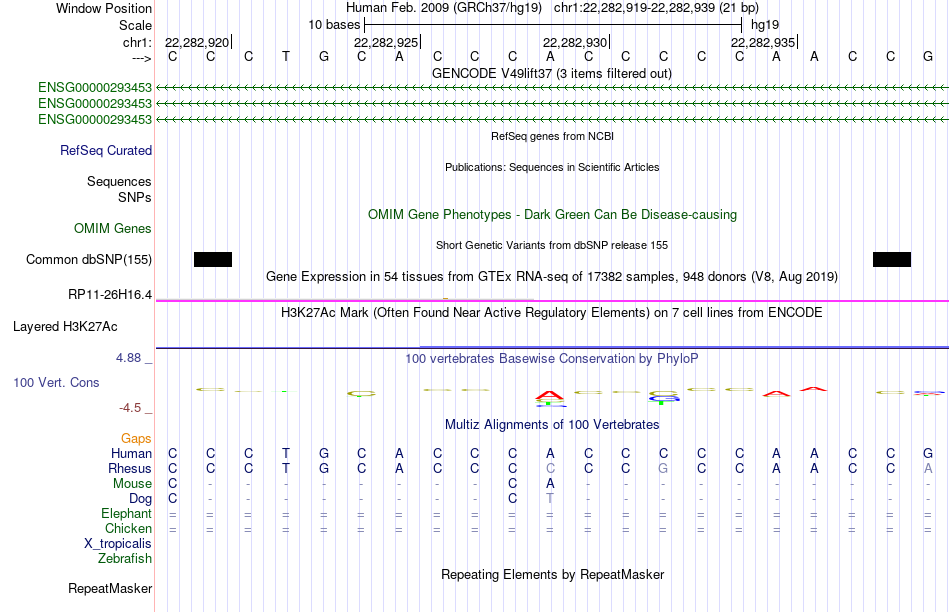The image size is (950, 612).
Task: Click the SNPs track label
Action: pos(135,198)
